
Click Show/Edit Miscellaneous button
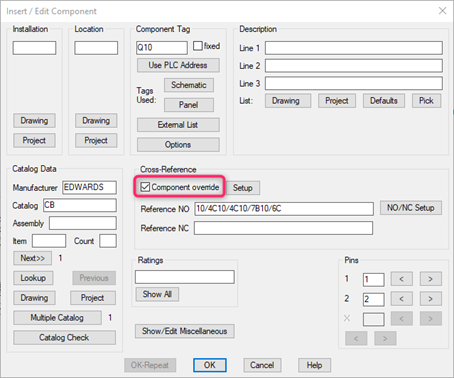point(185,331)
